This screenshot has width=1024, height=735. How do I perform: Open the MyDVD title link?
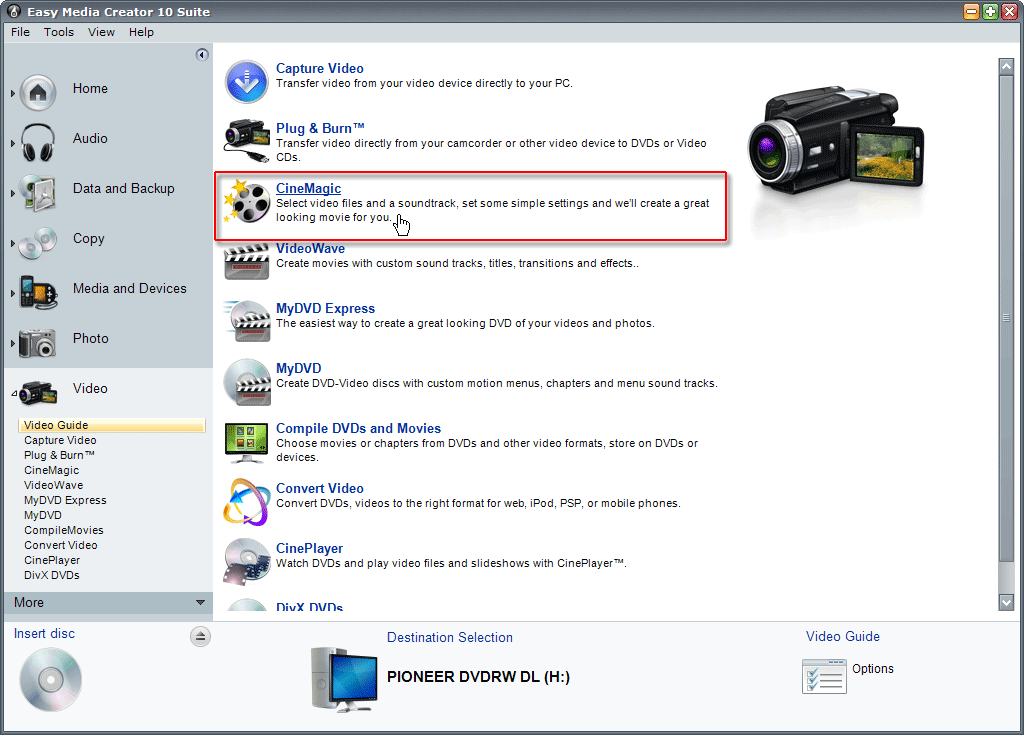tap(298, 368)
